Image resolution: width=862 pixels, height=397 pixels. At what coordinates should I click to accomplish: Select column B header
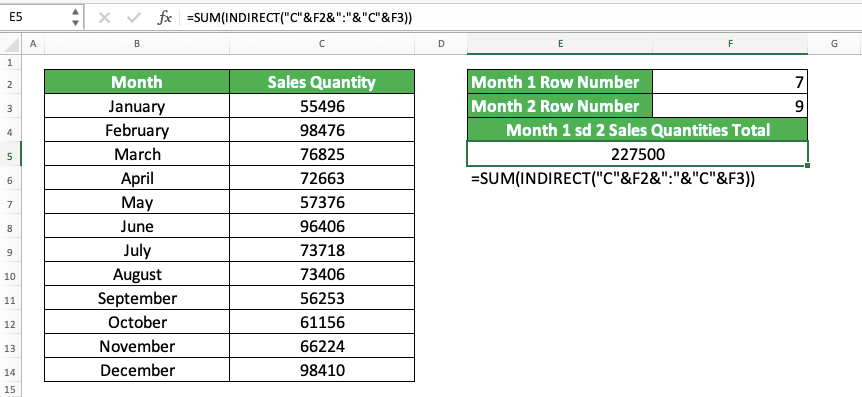click(x=137, y=43)
